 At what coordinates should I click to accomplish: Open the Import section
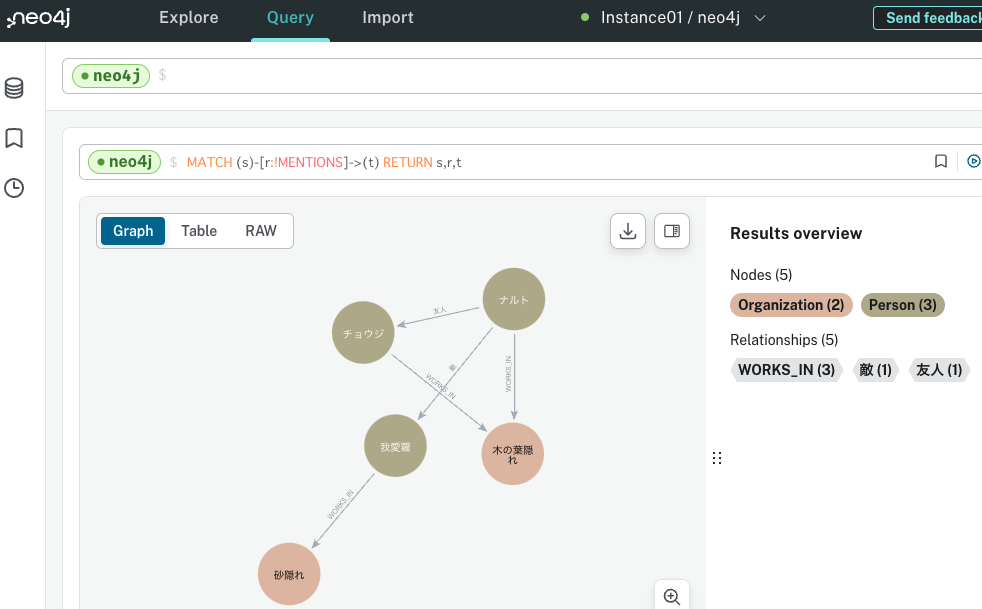coord(387,17)
